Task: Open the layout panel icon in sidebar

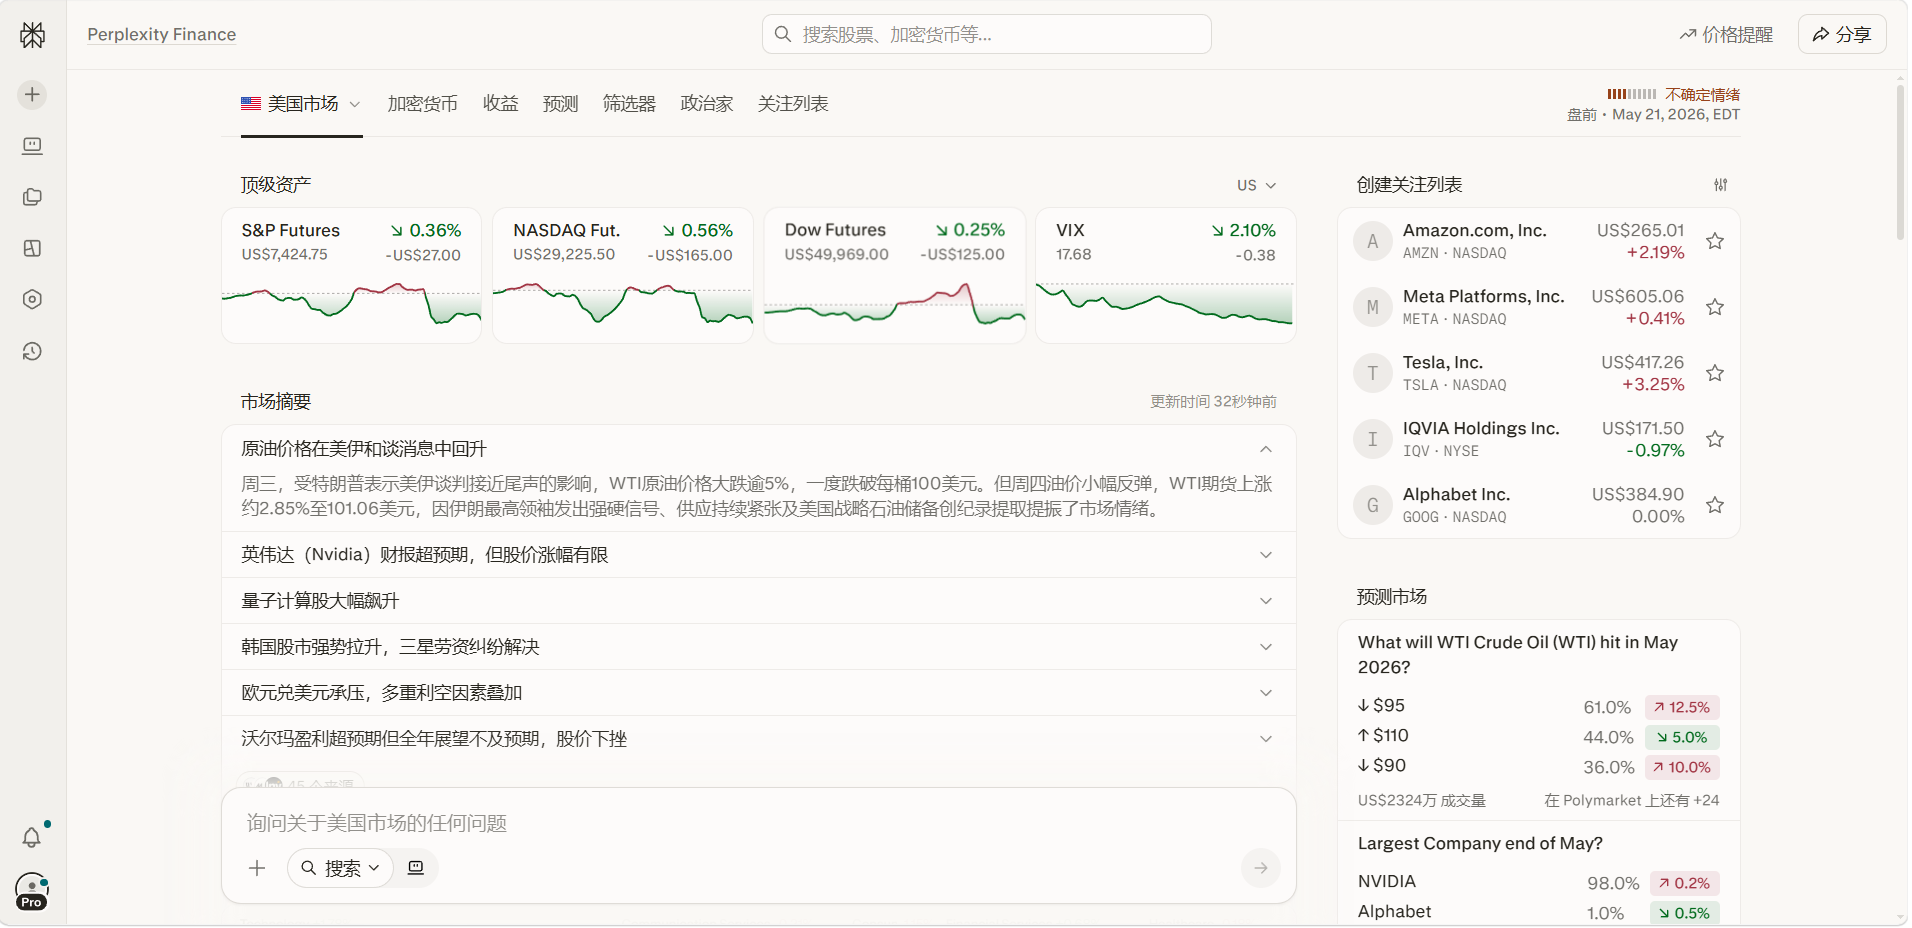Action: (32, 248)
